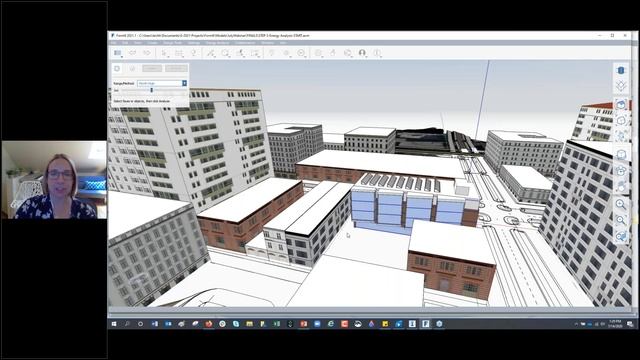
Task: Click the second grey button in the analysis panel
Action: pyautogui.click(x=176, y=69)
